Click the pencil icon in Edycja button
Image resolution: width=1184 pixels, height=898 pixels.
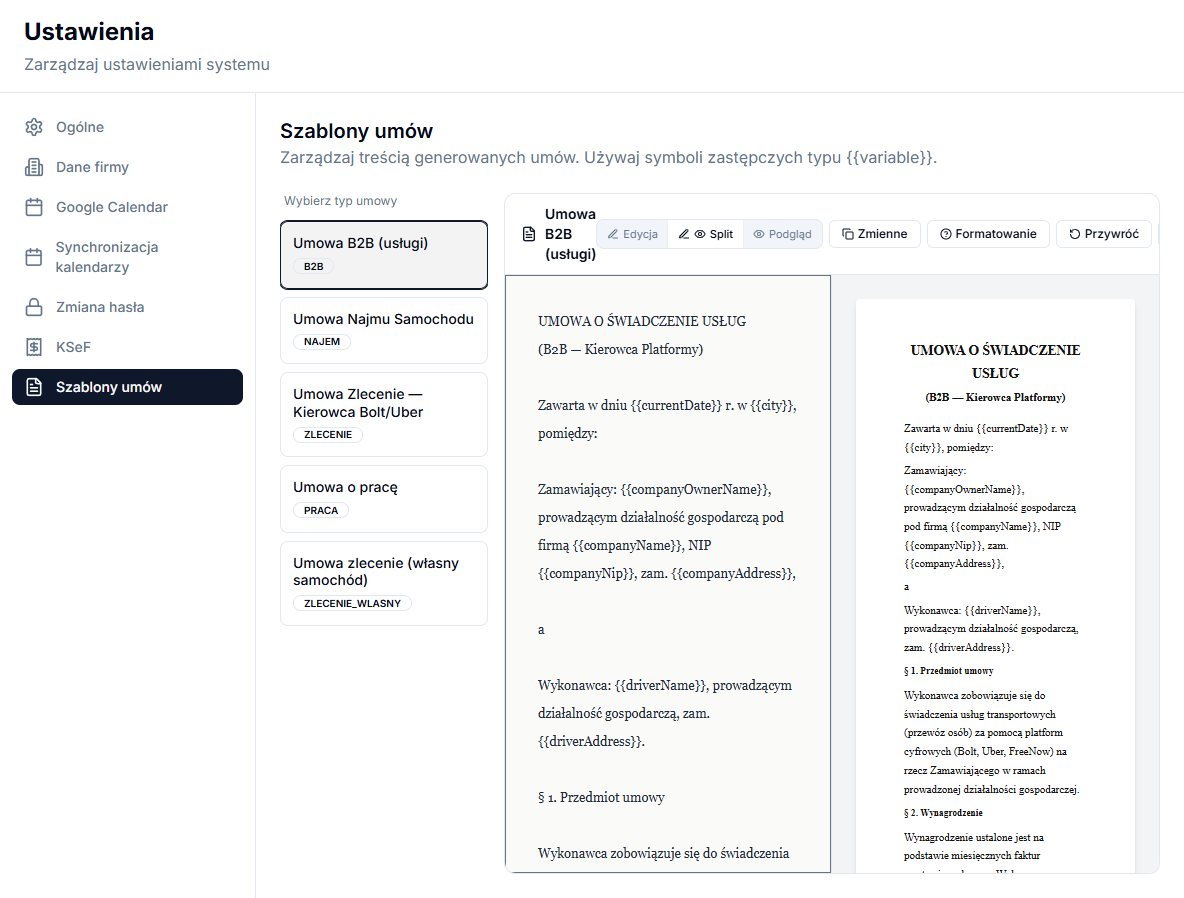pyautogui.click(x=613, y=234)
